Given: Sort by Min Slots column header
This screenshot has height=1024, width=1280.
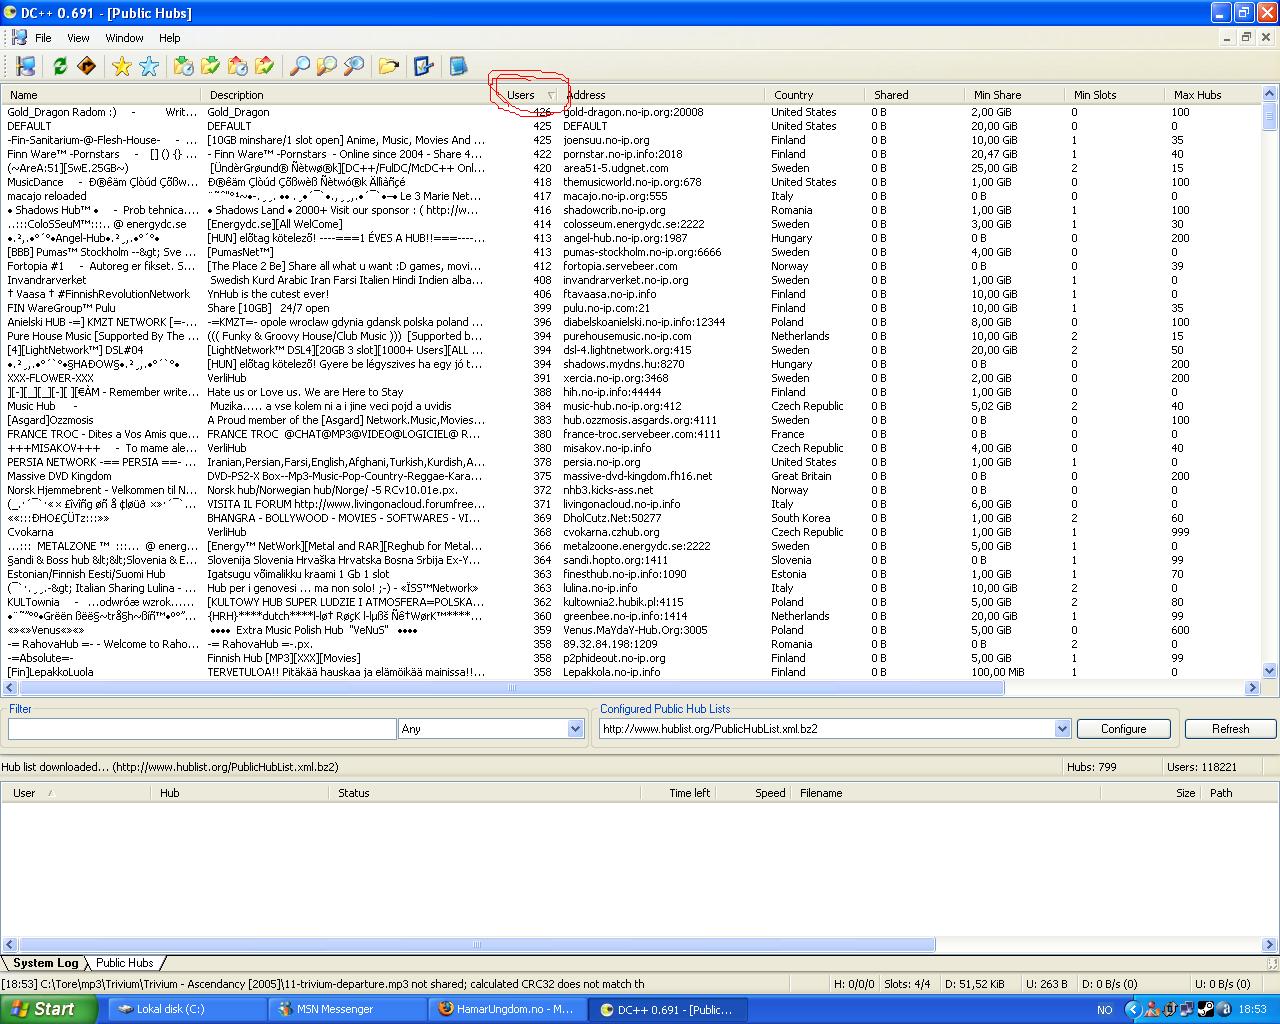Looking at the screenshot, I should click(1114, 95).
